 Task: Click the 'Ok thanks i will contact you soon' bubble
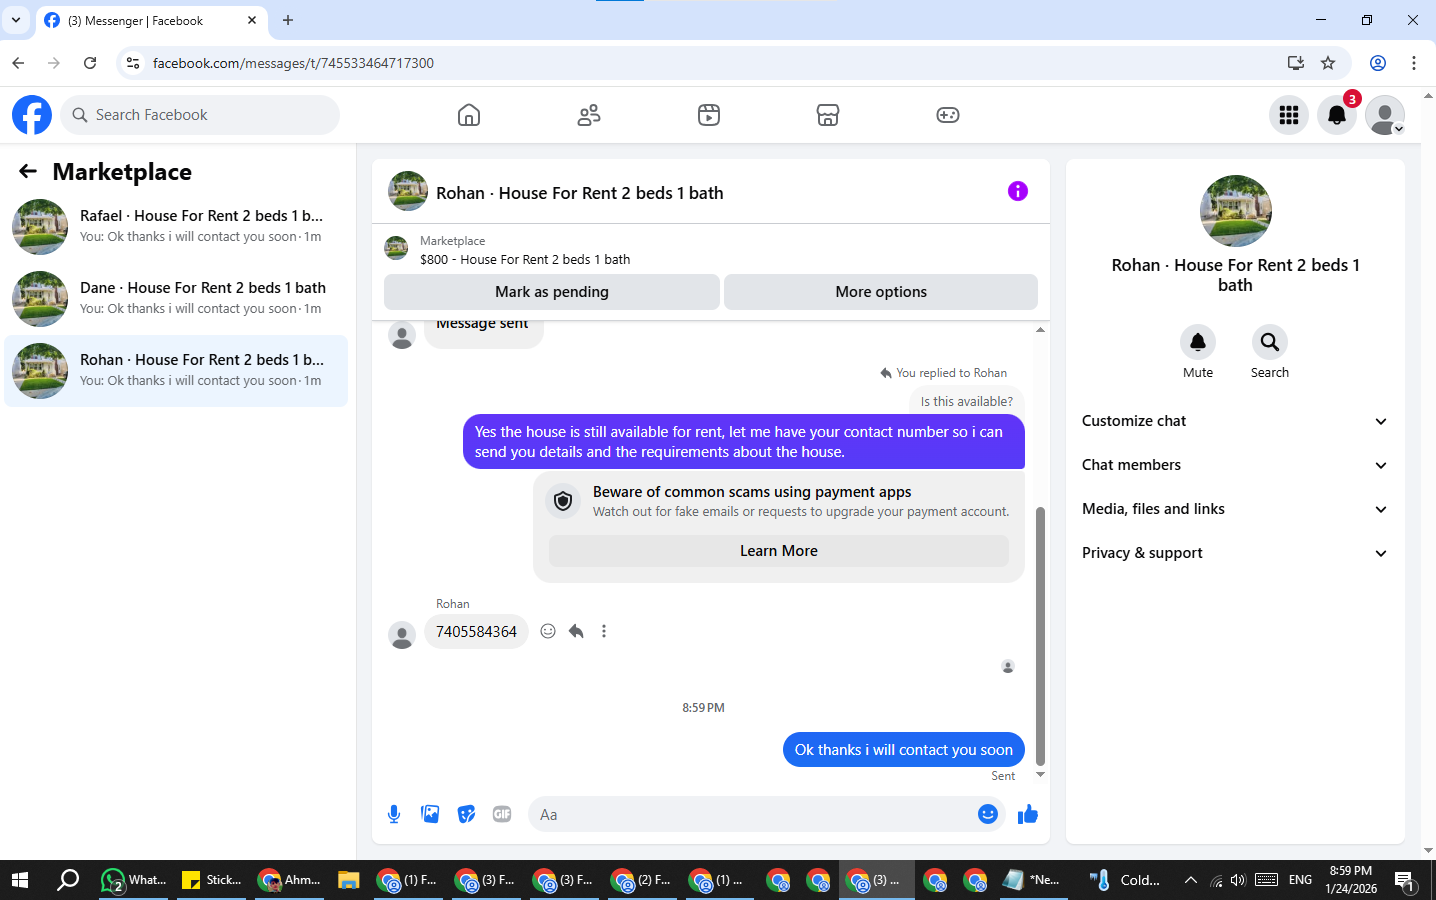[x=904, y=750]
